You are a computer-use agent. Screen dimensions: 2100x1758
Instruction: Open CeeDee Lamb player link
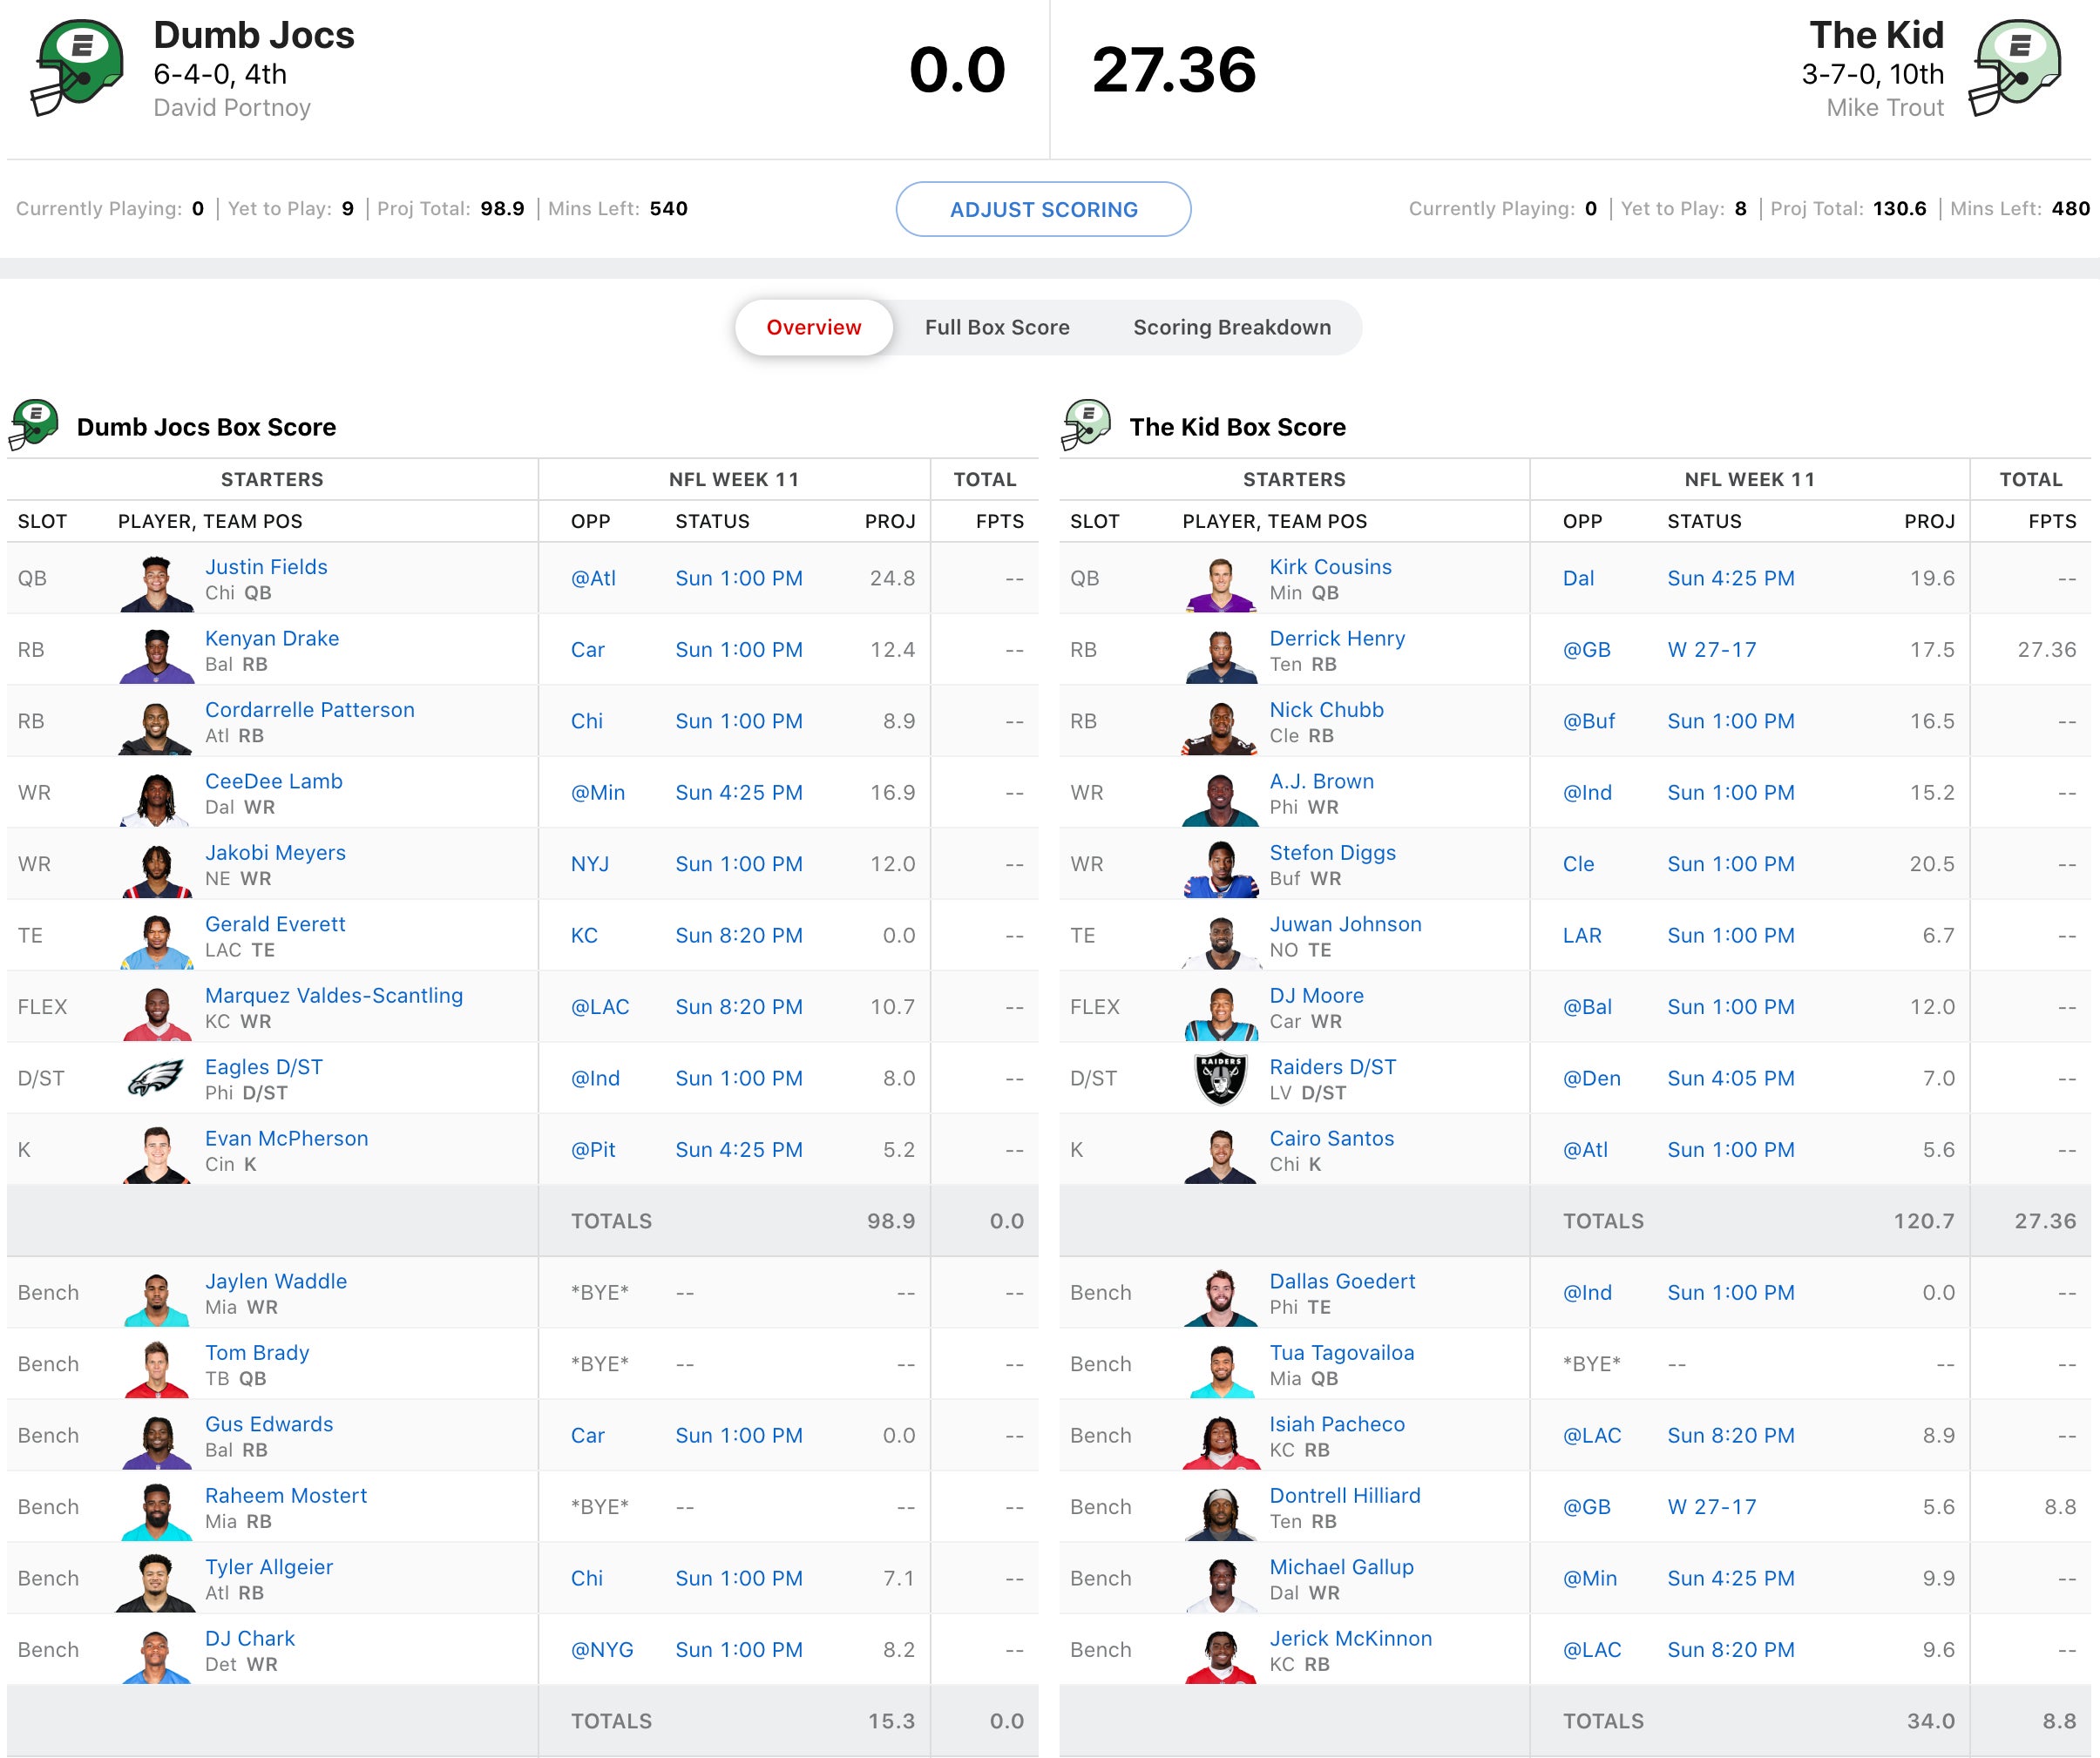tap(273, 781)
